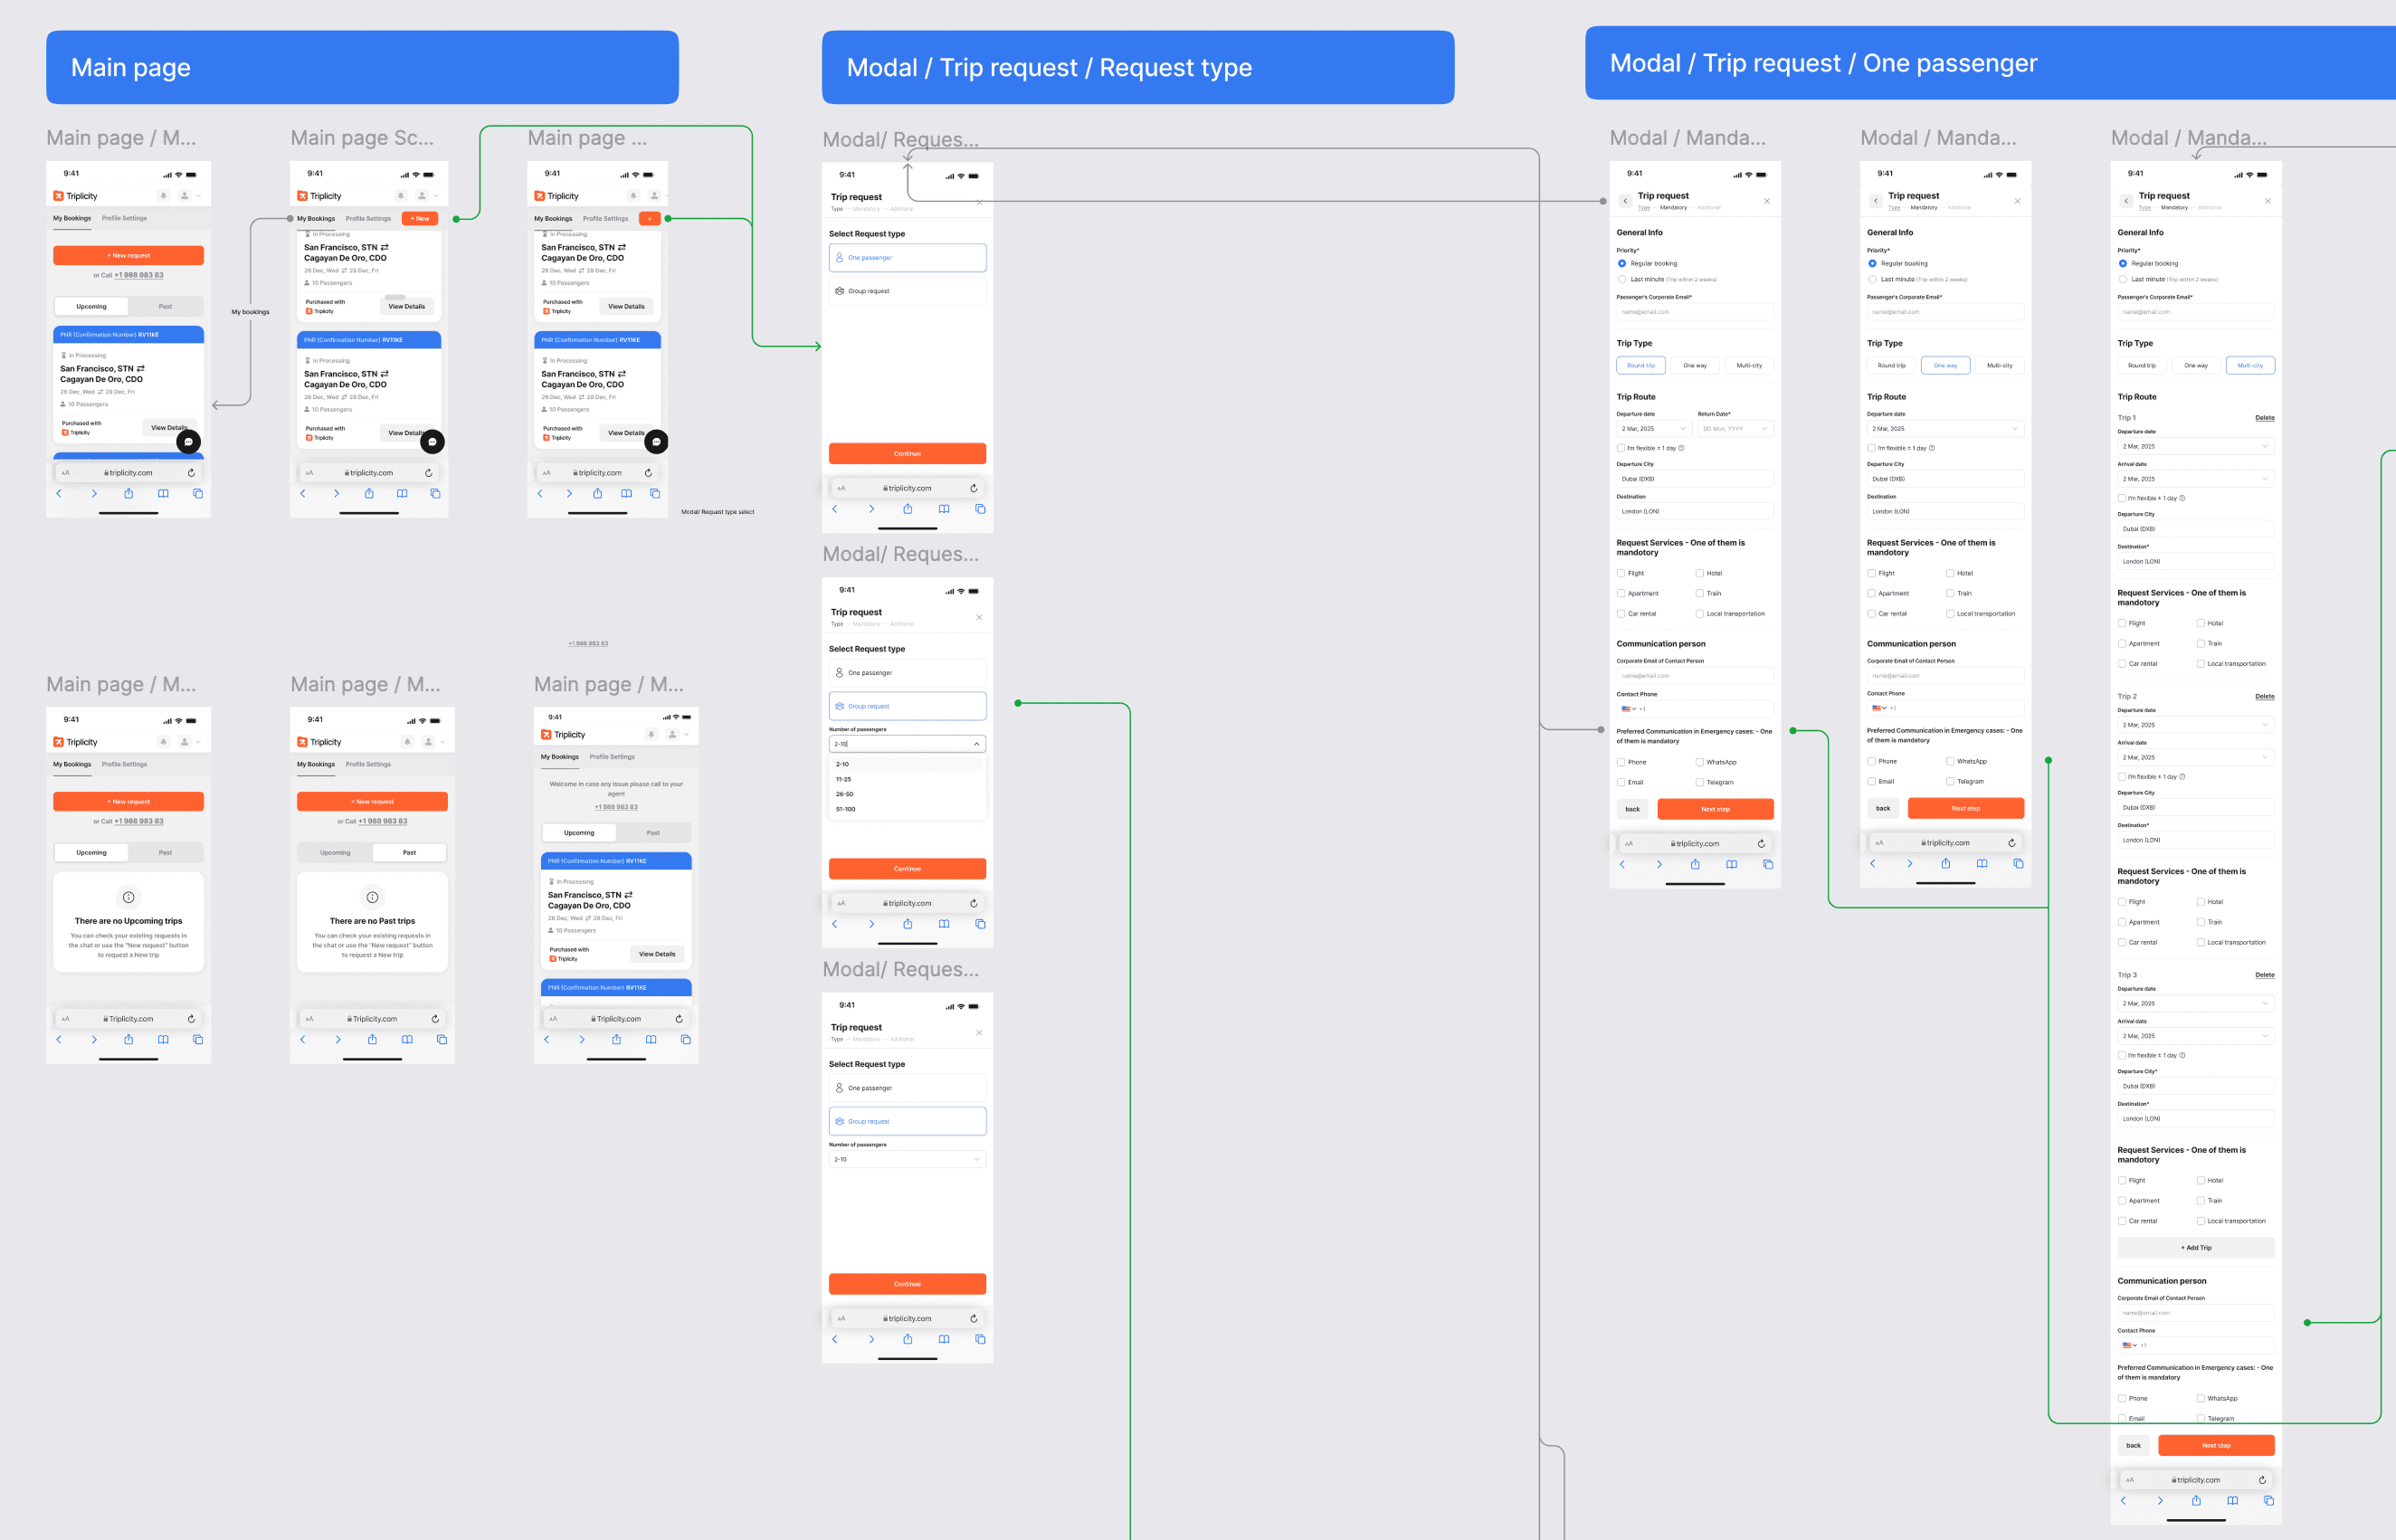Image resolution: width=2396 pixels, height=1540 pixels.
Task: Select Last minute radio in One way frame
Action: pyautogui.click(x=1872, y=280)
